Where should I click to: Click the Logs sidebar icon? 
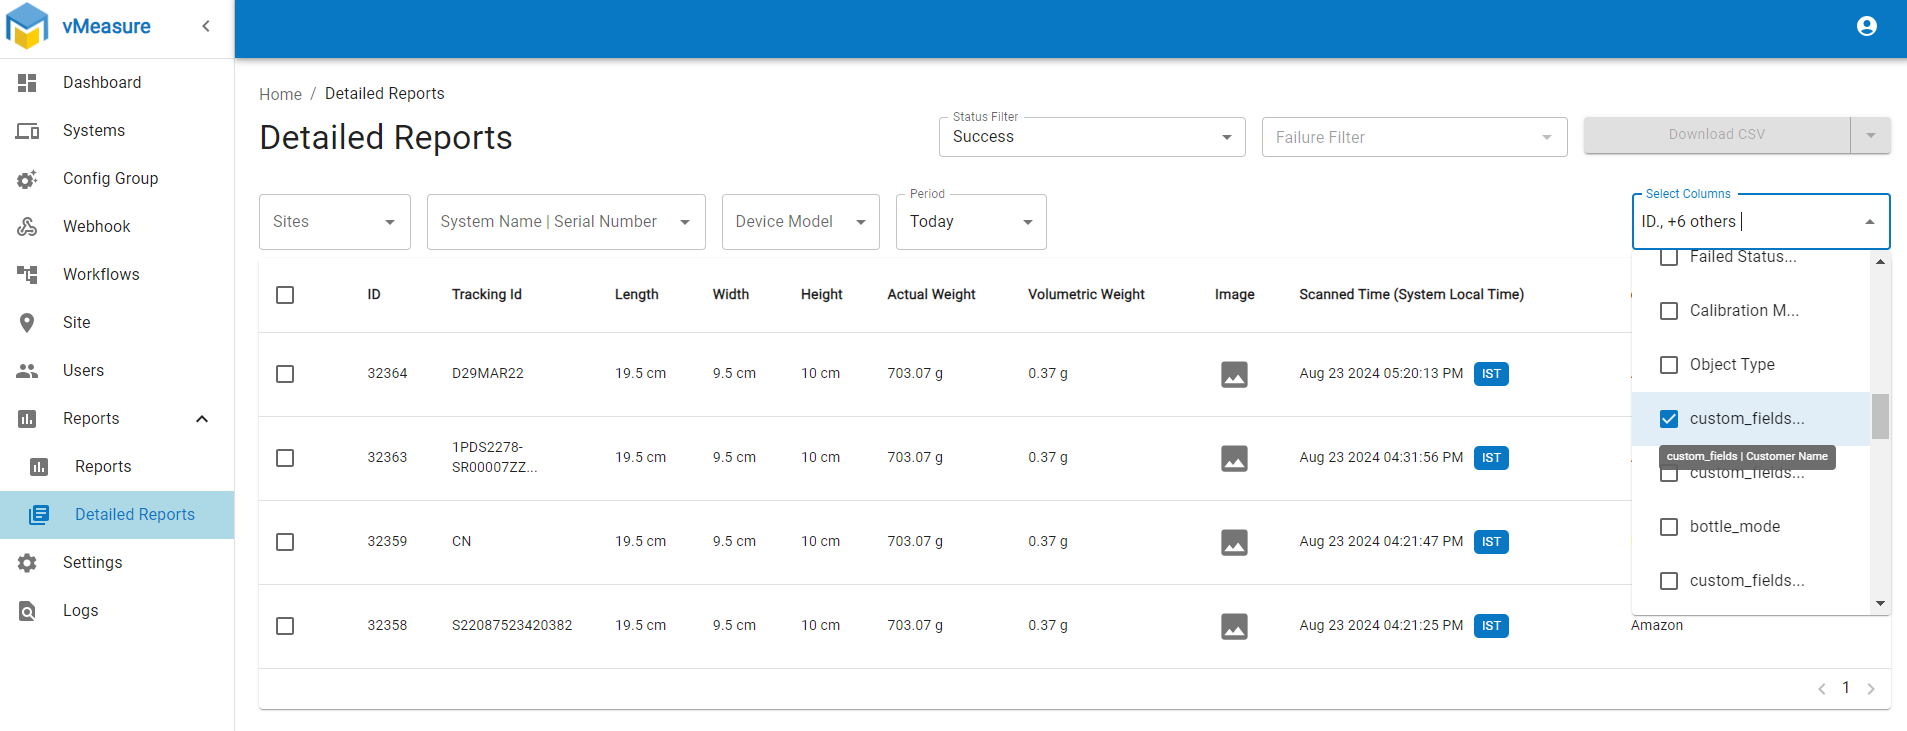coord(27,611)
